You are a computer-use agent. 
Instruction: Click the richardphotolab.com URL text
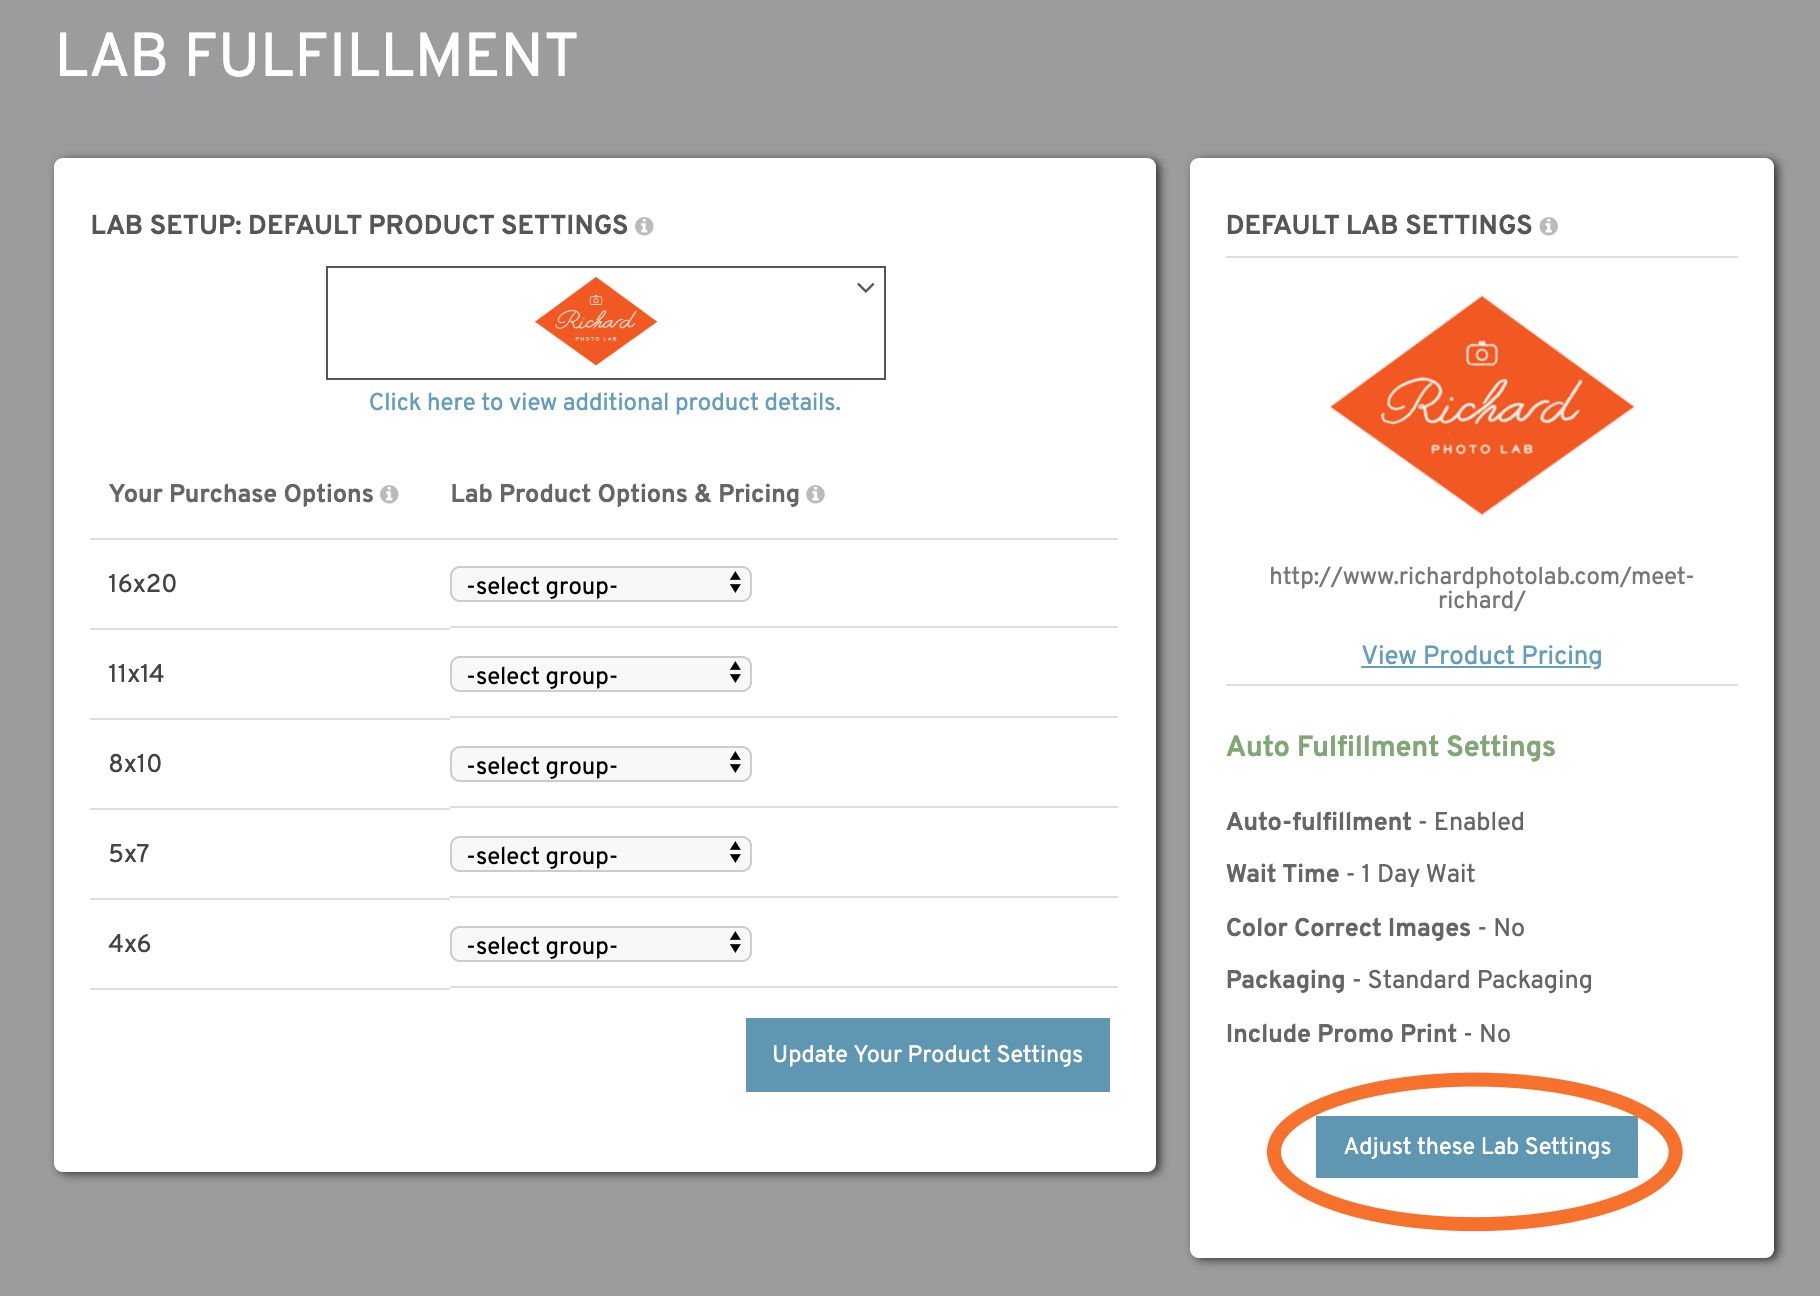(x=1482, y=588)
